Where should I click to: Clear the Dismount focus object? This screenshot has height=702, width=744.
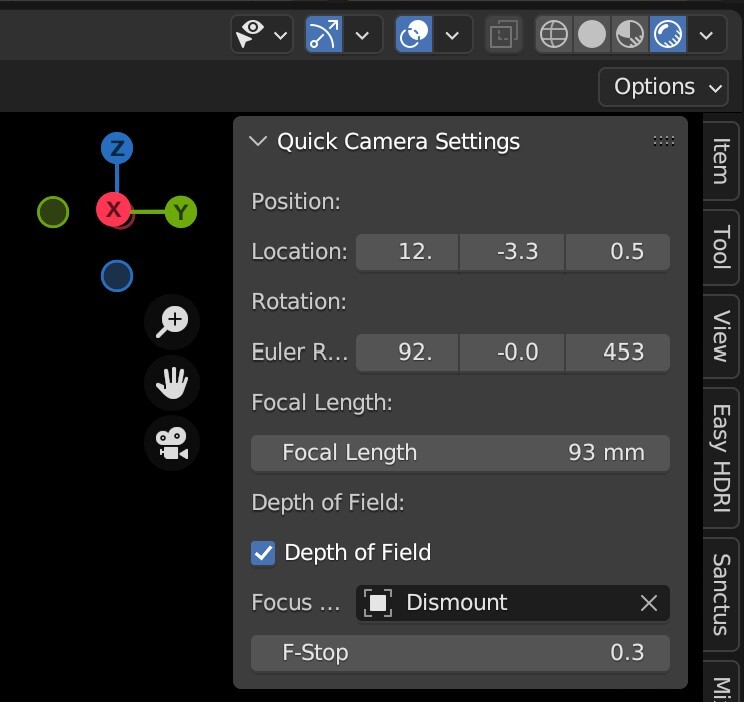[649, 603]
